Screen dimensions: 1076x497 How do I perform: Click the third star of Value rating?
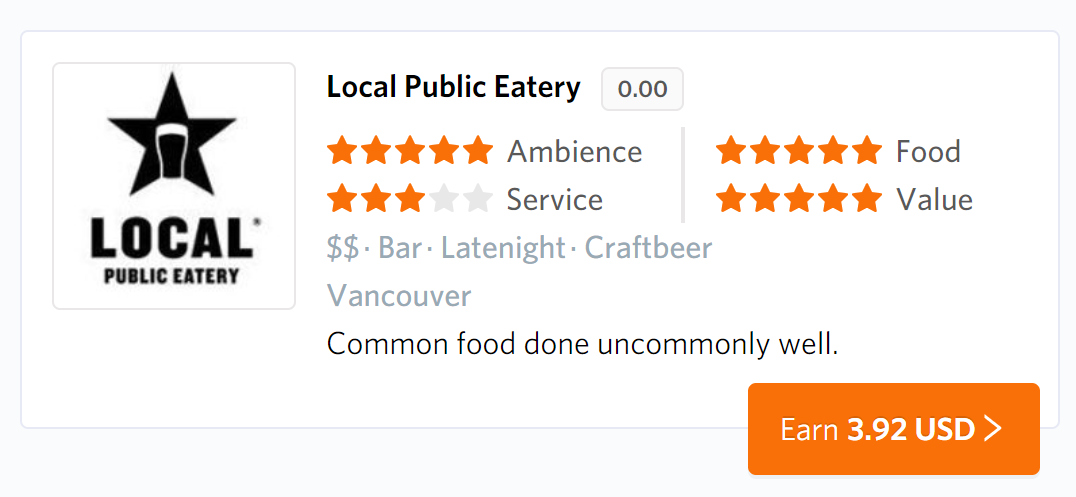click(x=799, y=199)
